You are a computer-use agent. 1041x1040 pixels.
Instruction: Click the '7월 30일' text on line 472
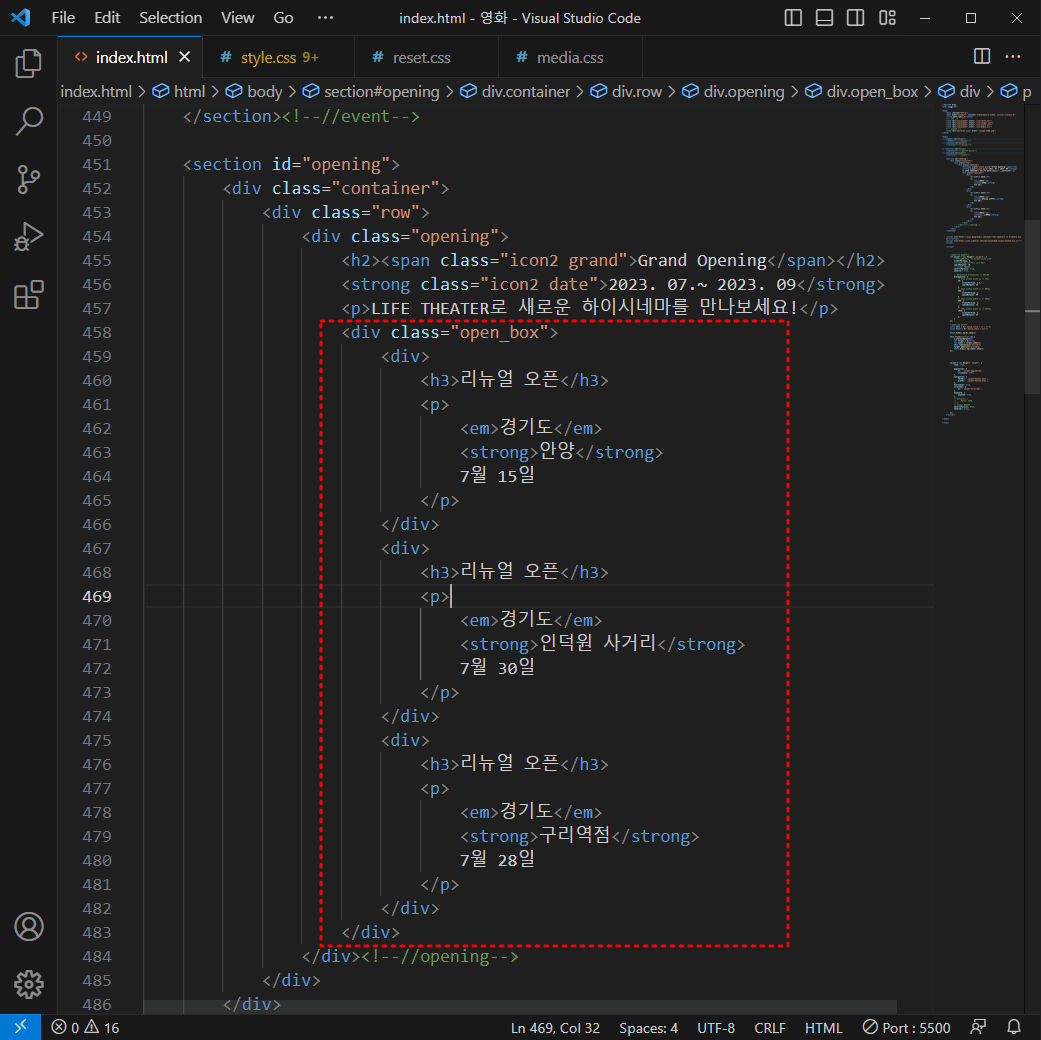coord(497,667)
